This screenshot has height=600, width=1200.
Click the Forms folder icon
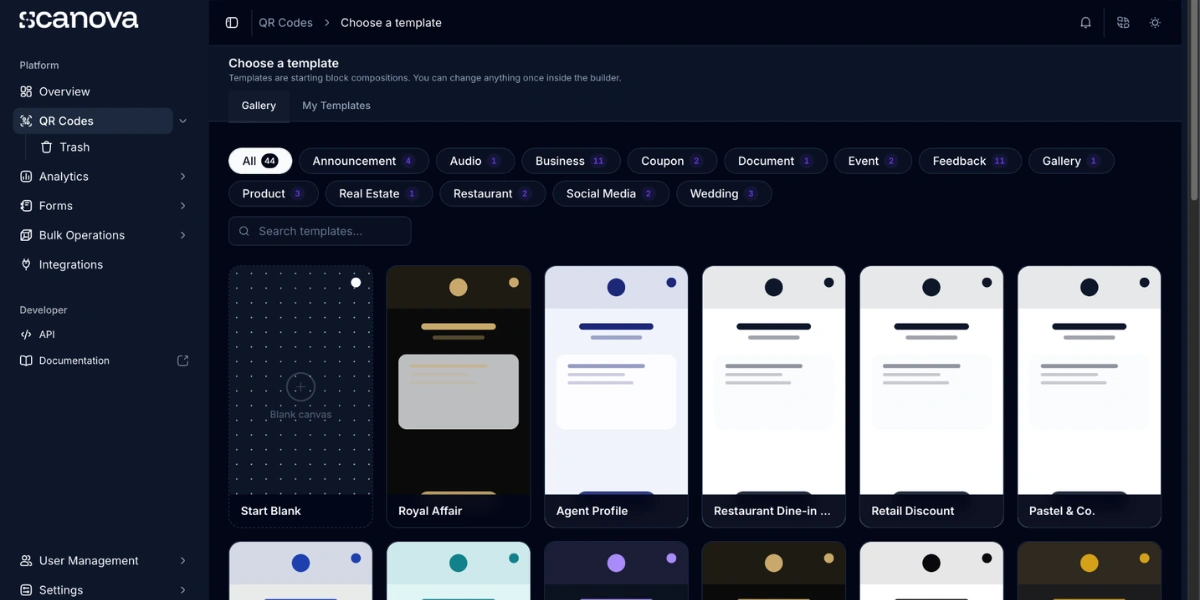click(x=26, y=206)
